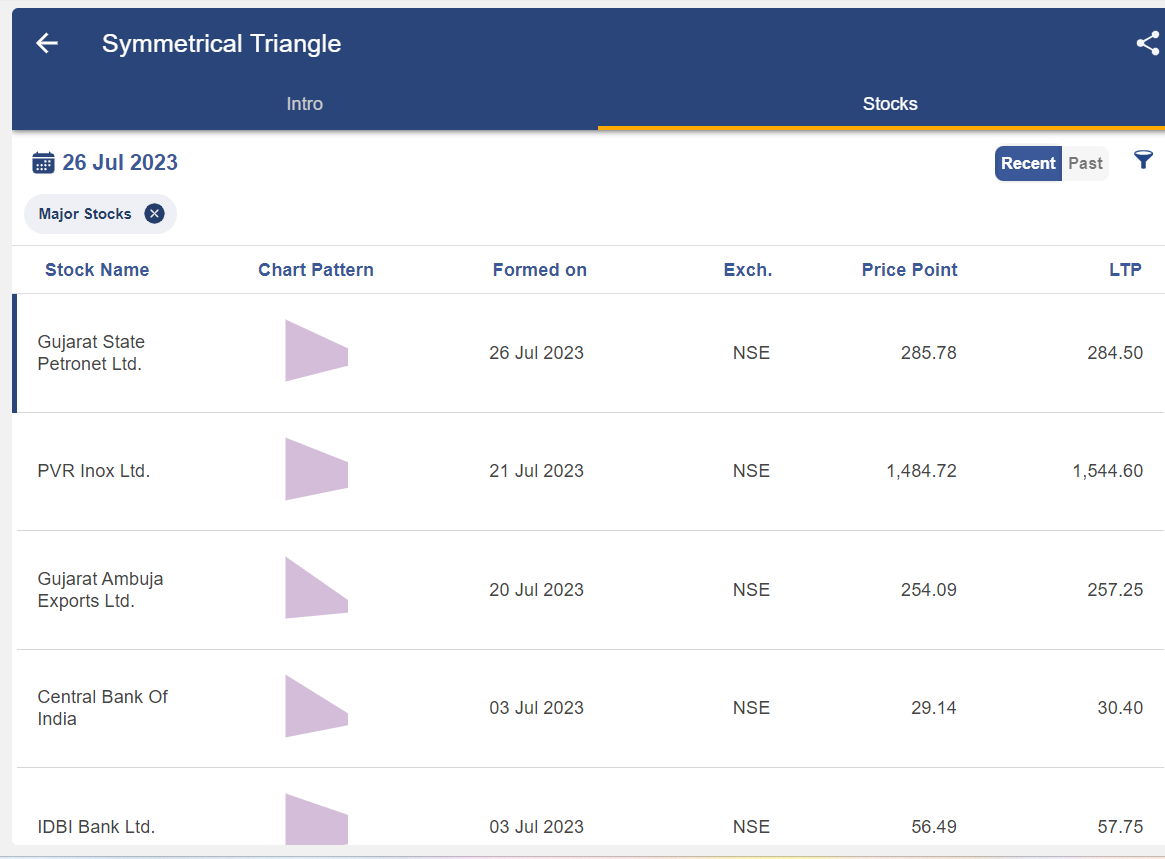Remove the Major Stocks filter chip
The width and height of the screenshot is (1165, 859).
pyautogui.click(x=154, y=214)
